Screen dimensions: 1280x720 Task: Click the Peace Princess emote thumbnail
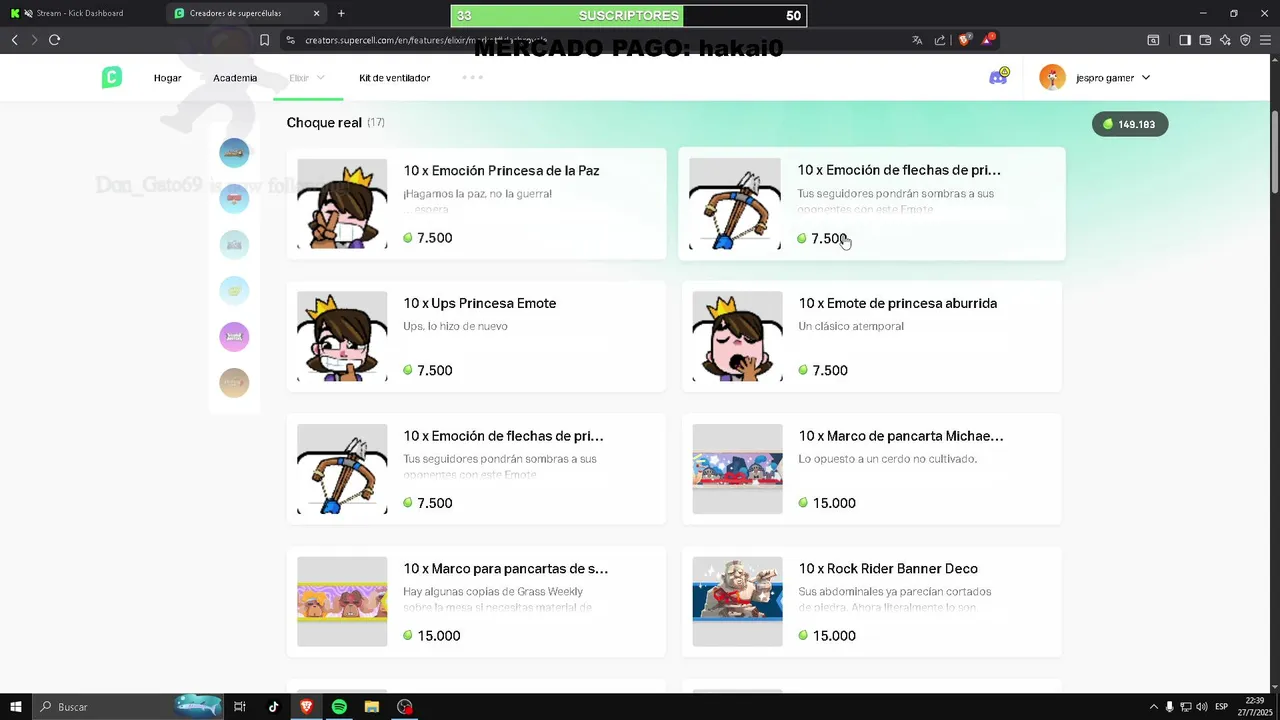(342, 204)
